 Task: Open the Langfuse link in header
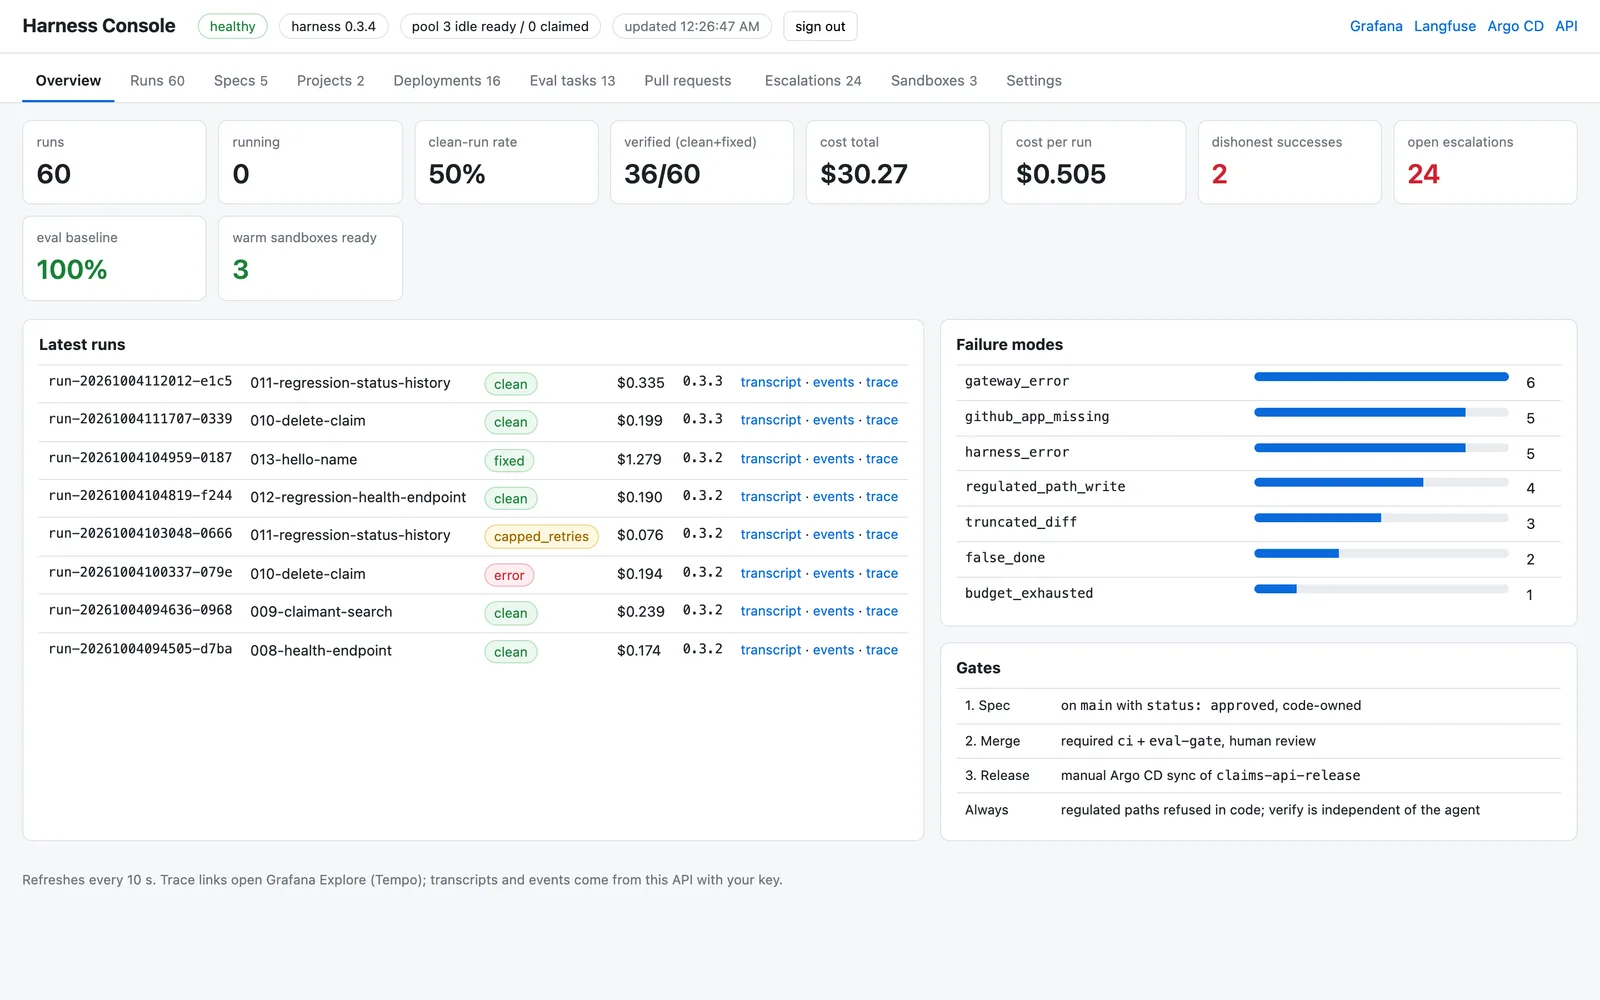pyautogui.click(x=1445, y=26)
